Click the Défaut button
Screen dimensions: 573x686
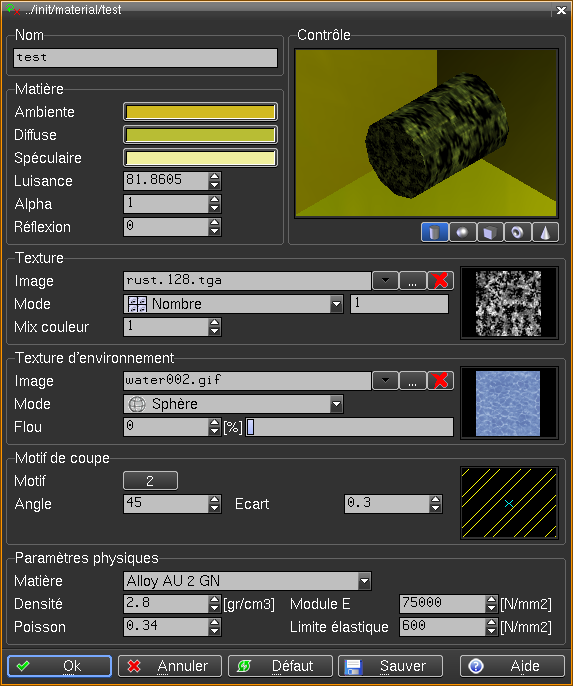click(280, 666)
